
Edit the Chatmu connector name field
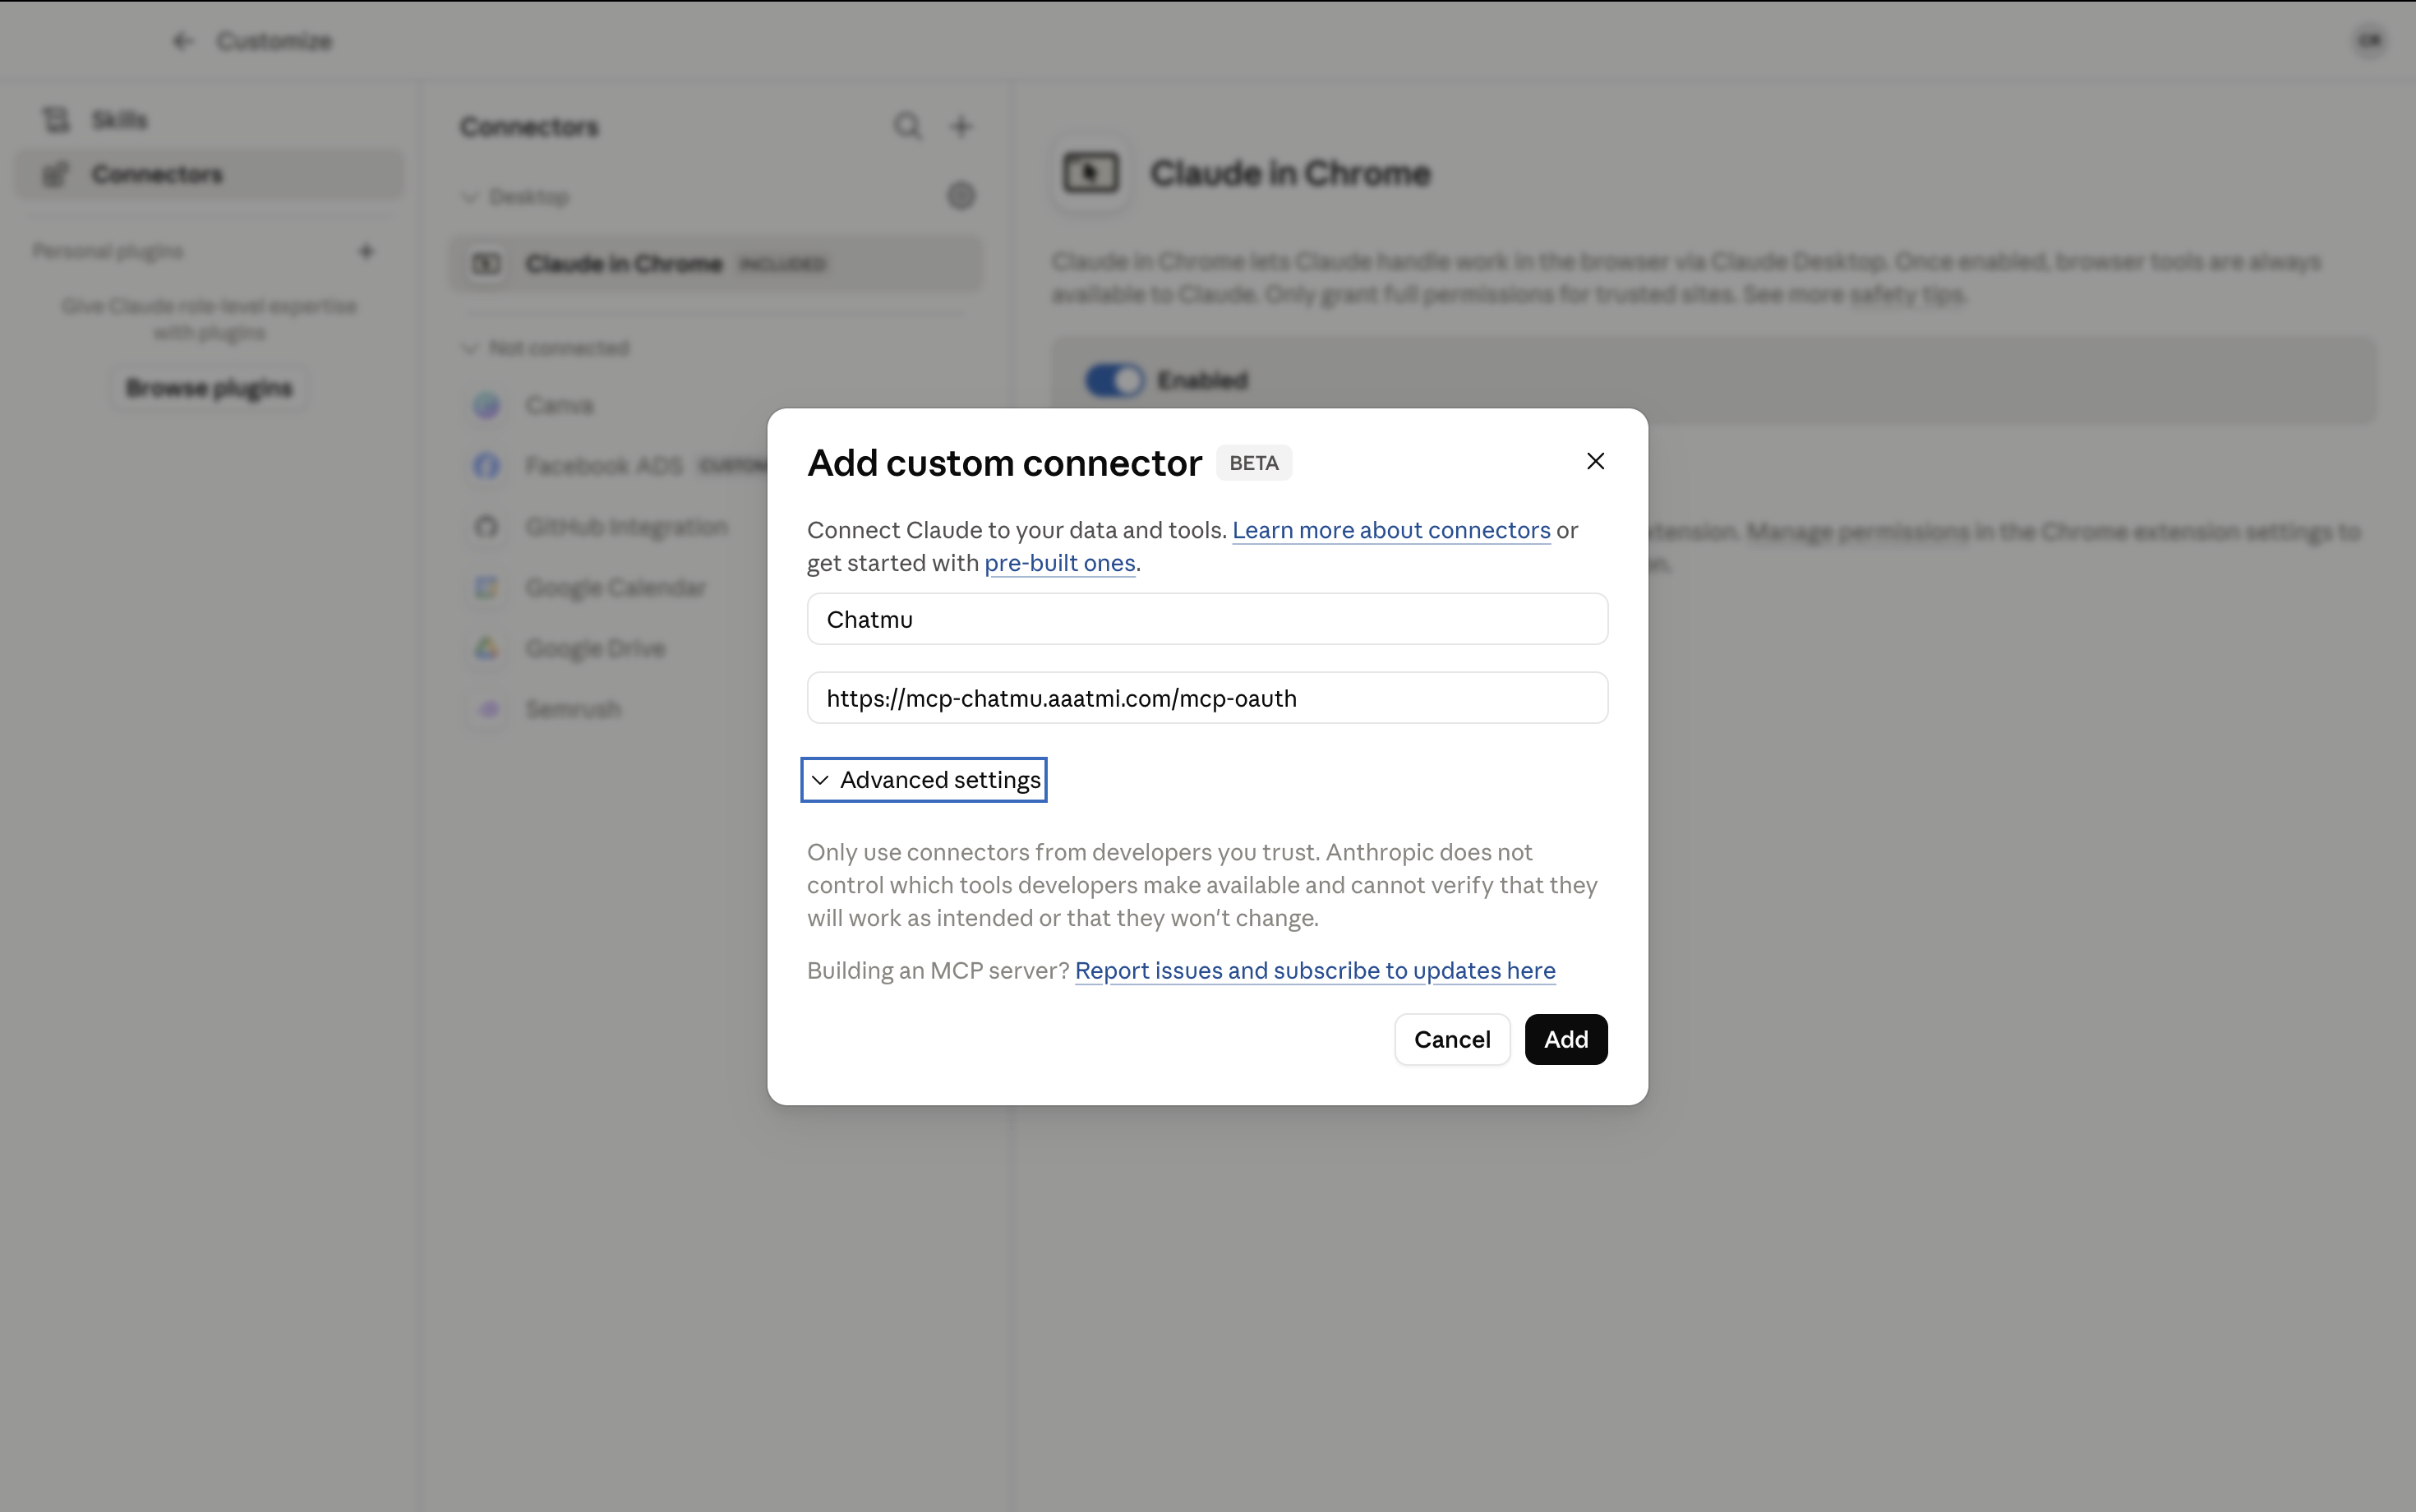(x=1207, y=619)
